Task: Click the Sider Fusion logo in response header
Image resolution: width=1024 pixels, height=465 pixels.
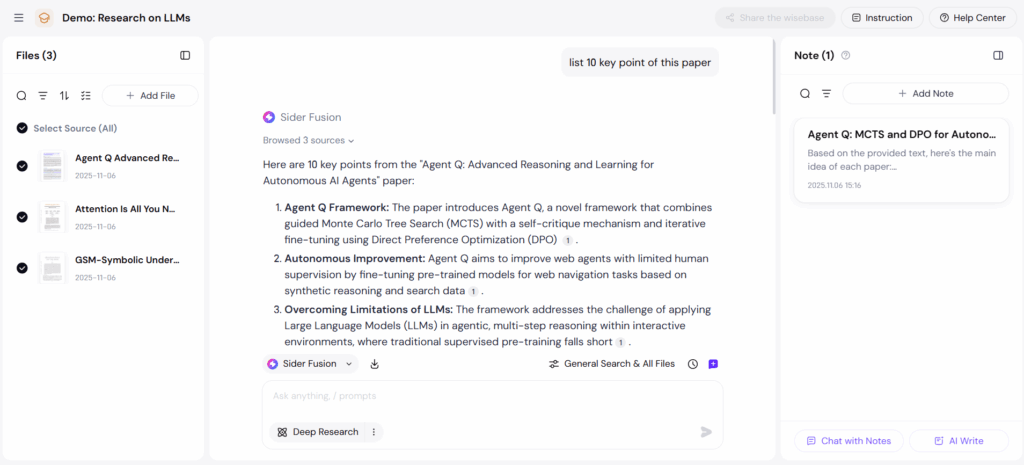Action: coord(269,118)
